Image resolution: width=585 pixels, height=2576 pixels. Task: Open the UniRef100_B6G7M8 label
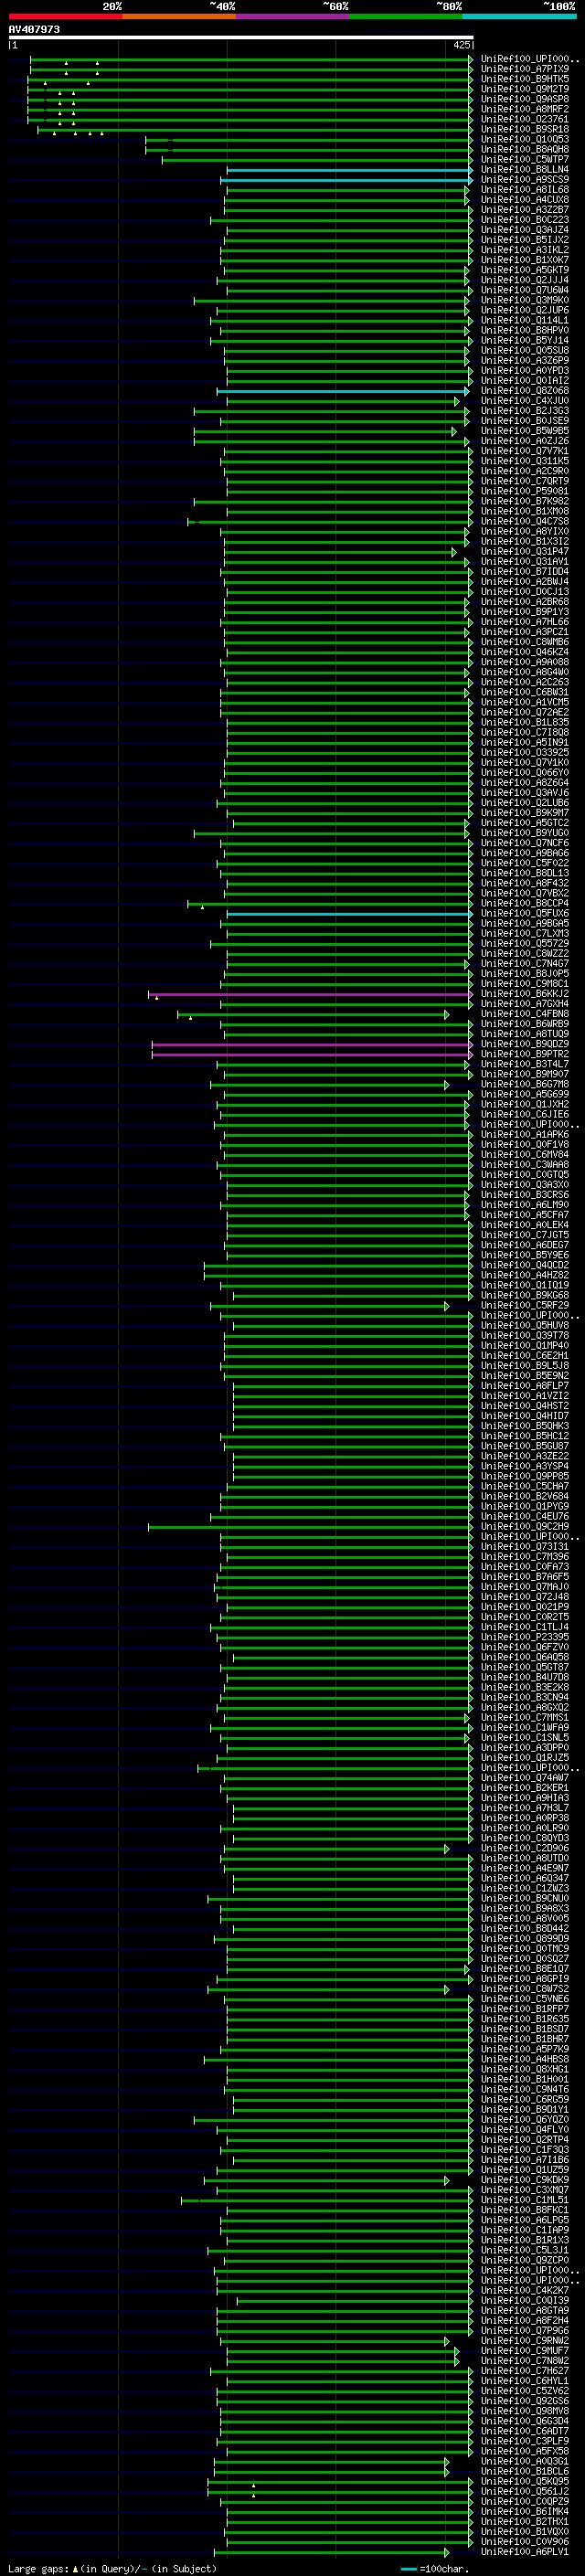coord(525,1085)
